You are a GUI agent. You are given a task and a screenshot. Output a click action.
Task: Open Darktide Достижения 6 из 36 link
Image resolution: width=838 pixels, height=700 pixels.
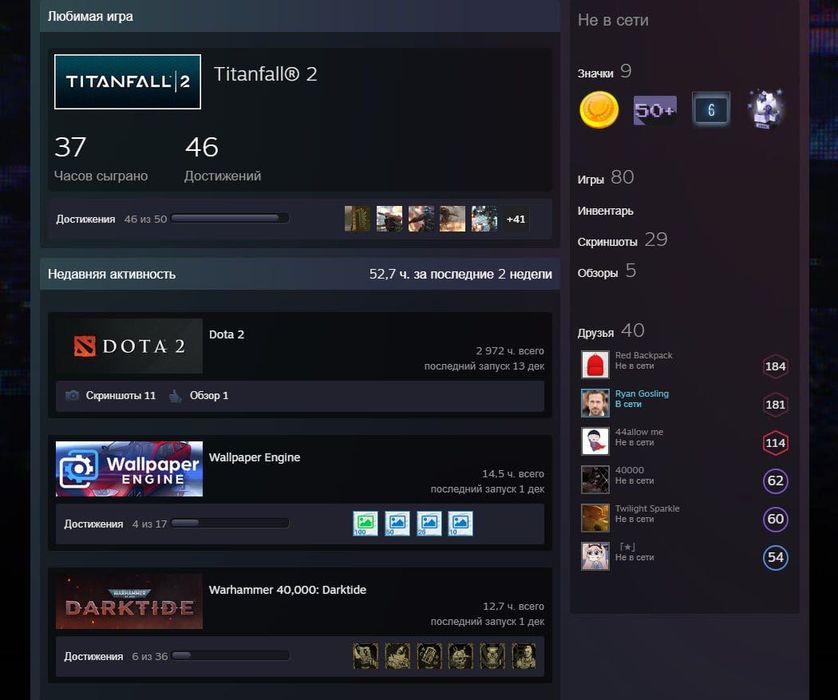(x=116, y=657)
